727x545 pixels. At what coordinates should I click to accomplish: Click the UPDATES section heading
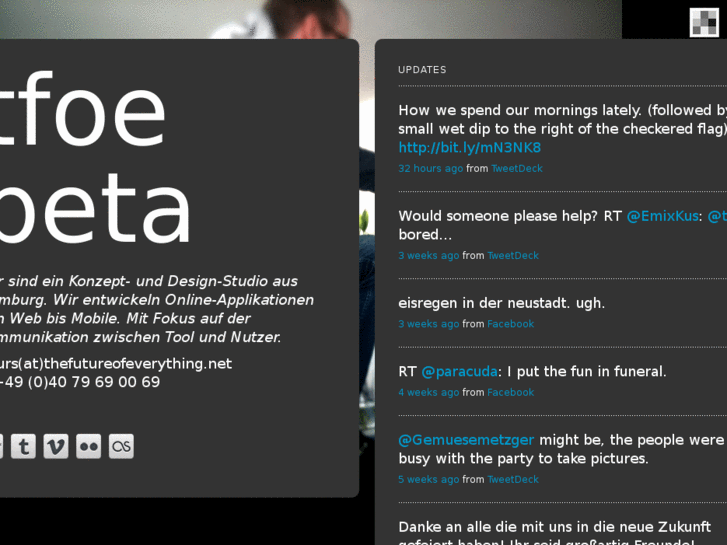422,70
